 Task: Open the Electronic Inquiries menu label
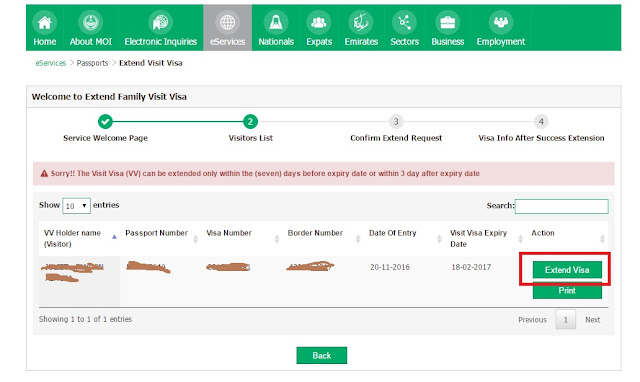point(160,42)
